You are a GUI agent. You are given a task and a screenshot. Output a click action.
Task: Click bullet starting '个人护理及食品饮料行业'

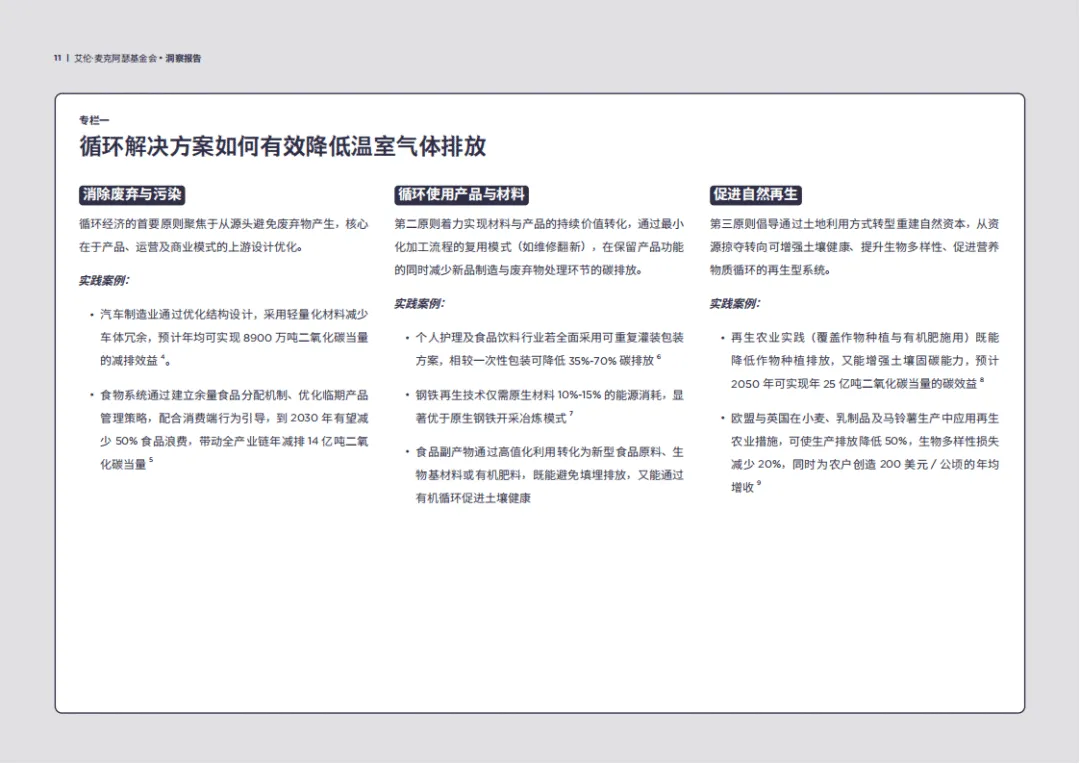549,349
